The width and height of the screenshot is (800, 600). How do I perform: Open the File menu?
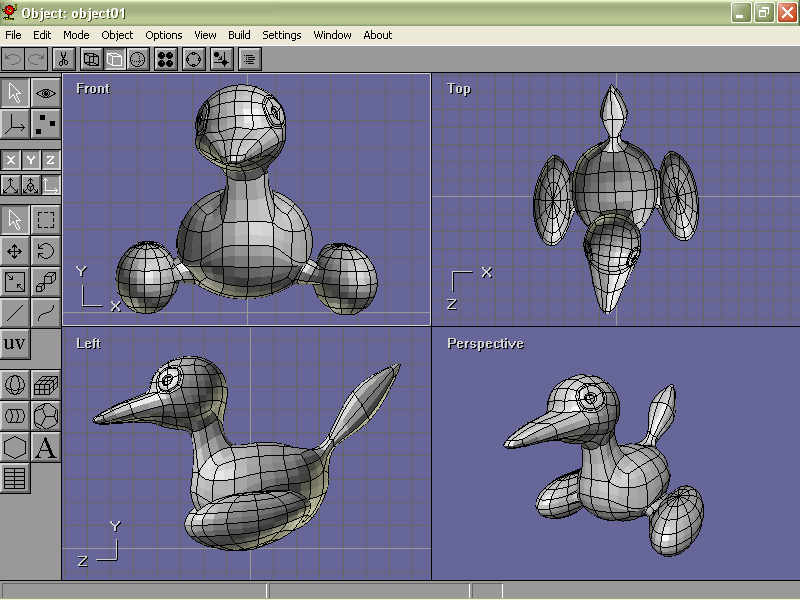pyautogui.click(x=13, y=35)
